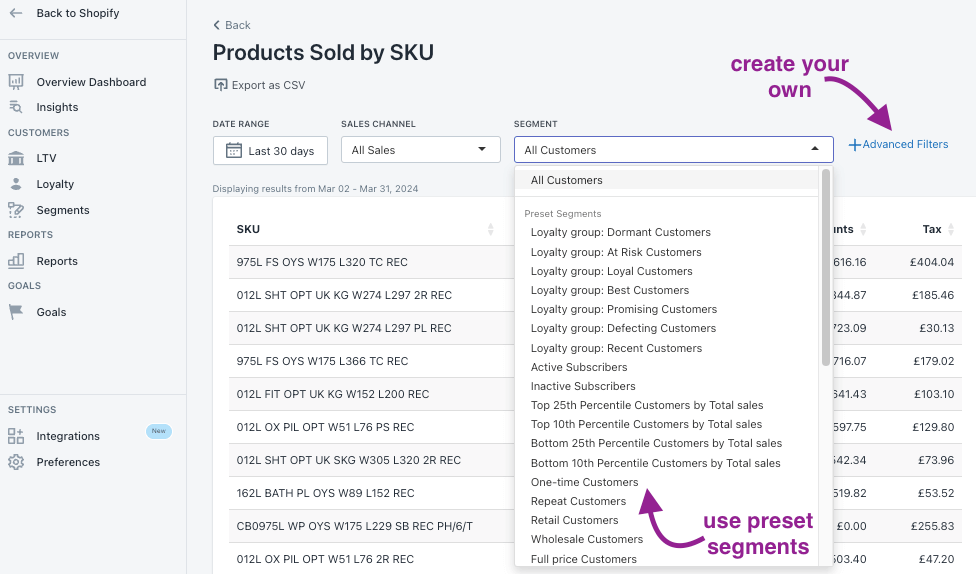Image resolution: width=976 pixels, height=574 pixels.
Task: Open Segments in sidebar
Action: [x=63, y=210]
